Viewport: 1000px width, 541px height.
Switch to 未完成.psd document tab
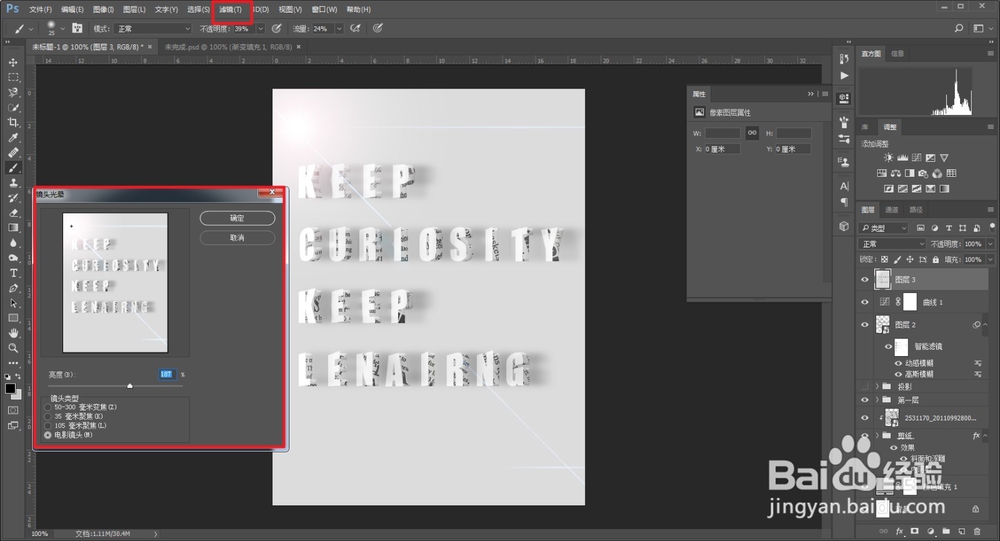click(x=228, y=47)
